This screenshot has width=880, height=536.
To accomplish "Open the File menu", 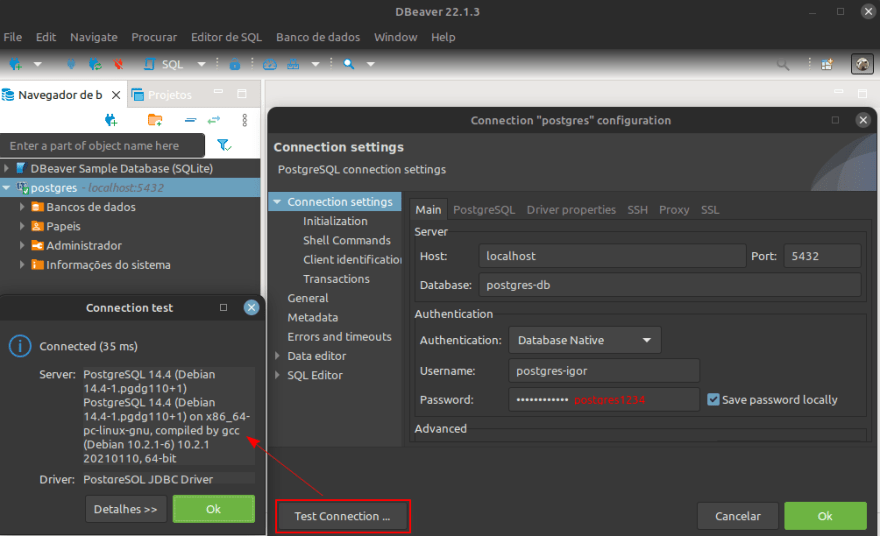I will tap(12, 37).
